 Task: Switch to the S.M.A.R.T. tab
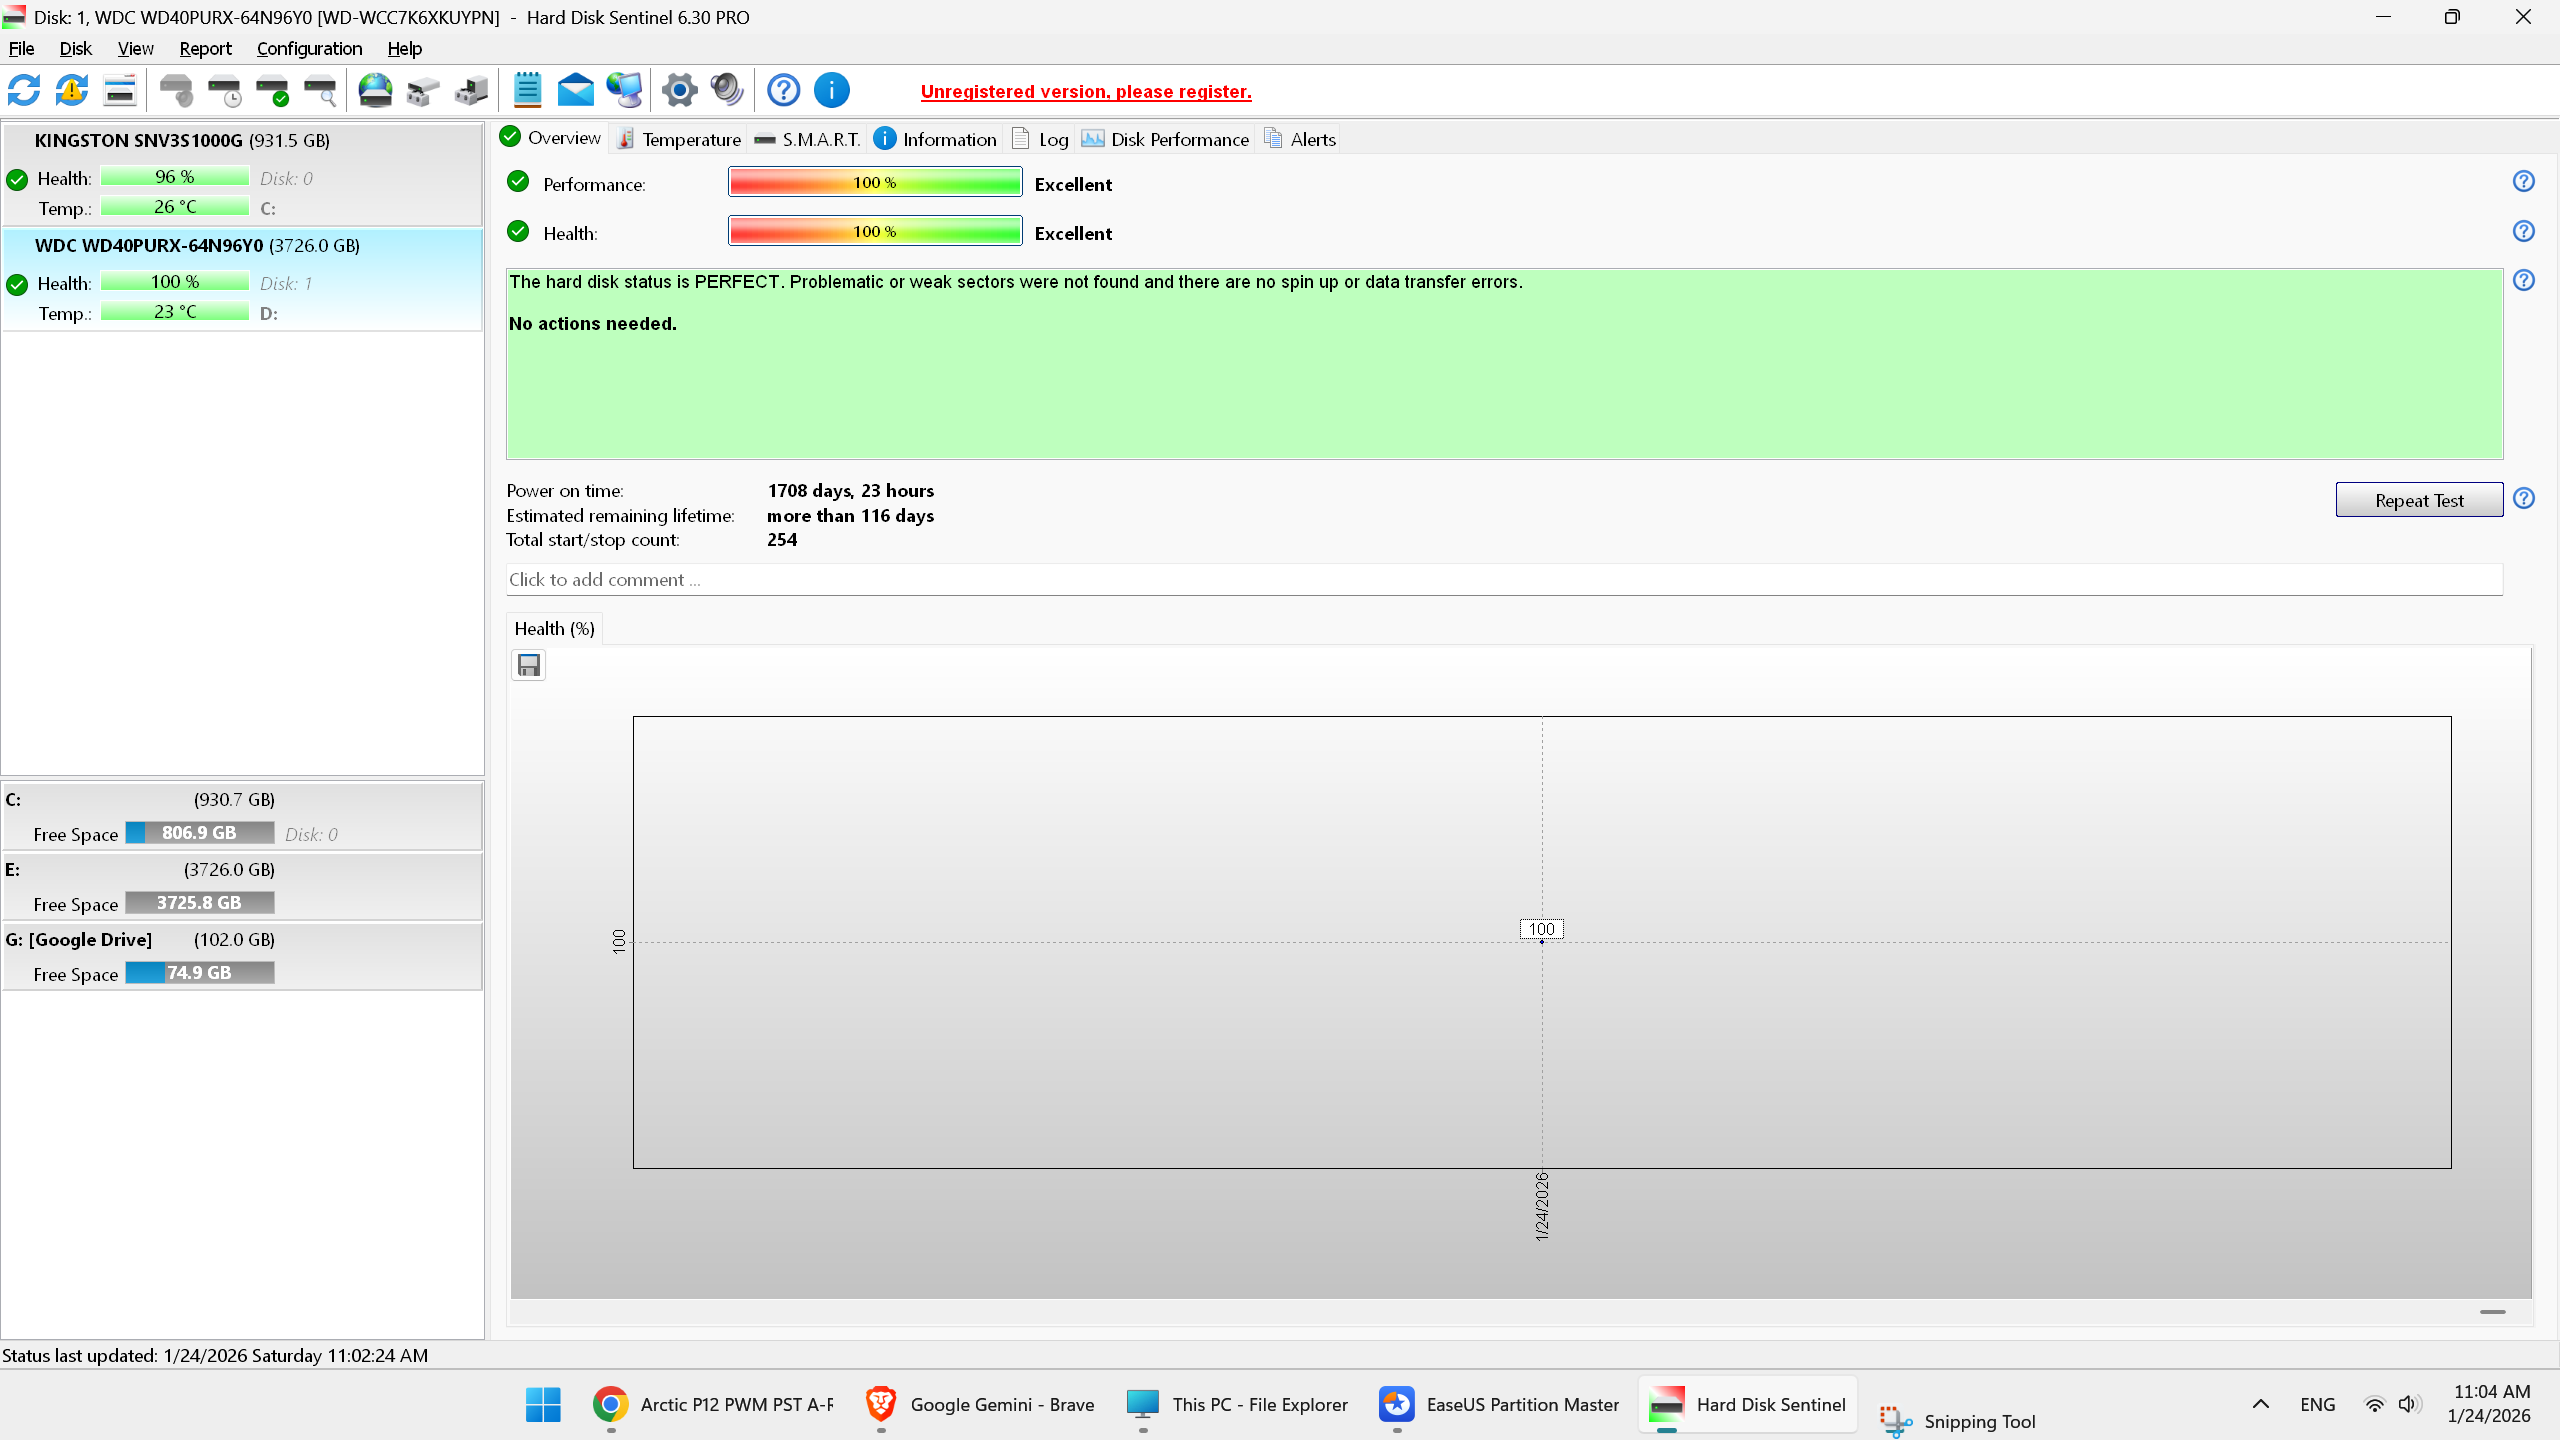click(x=808, y=139)
